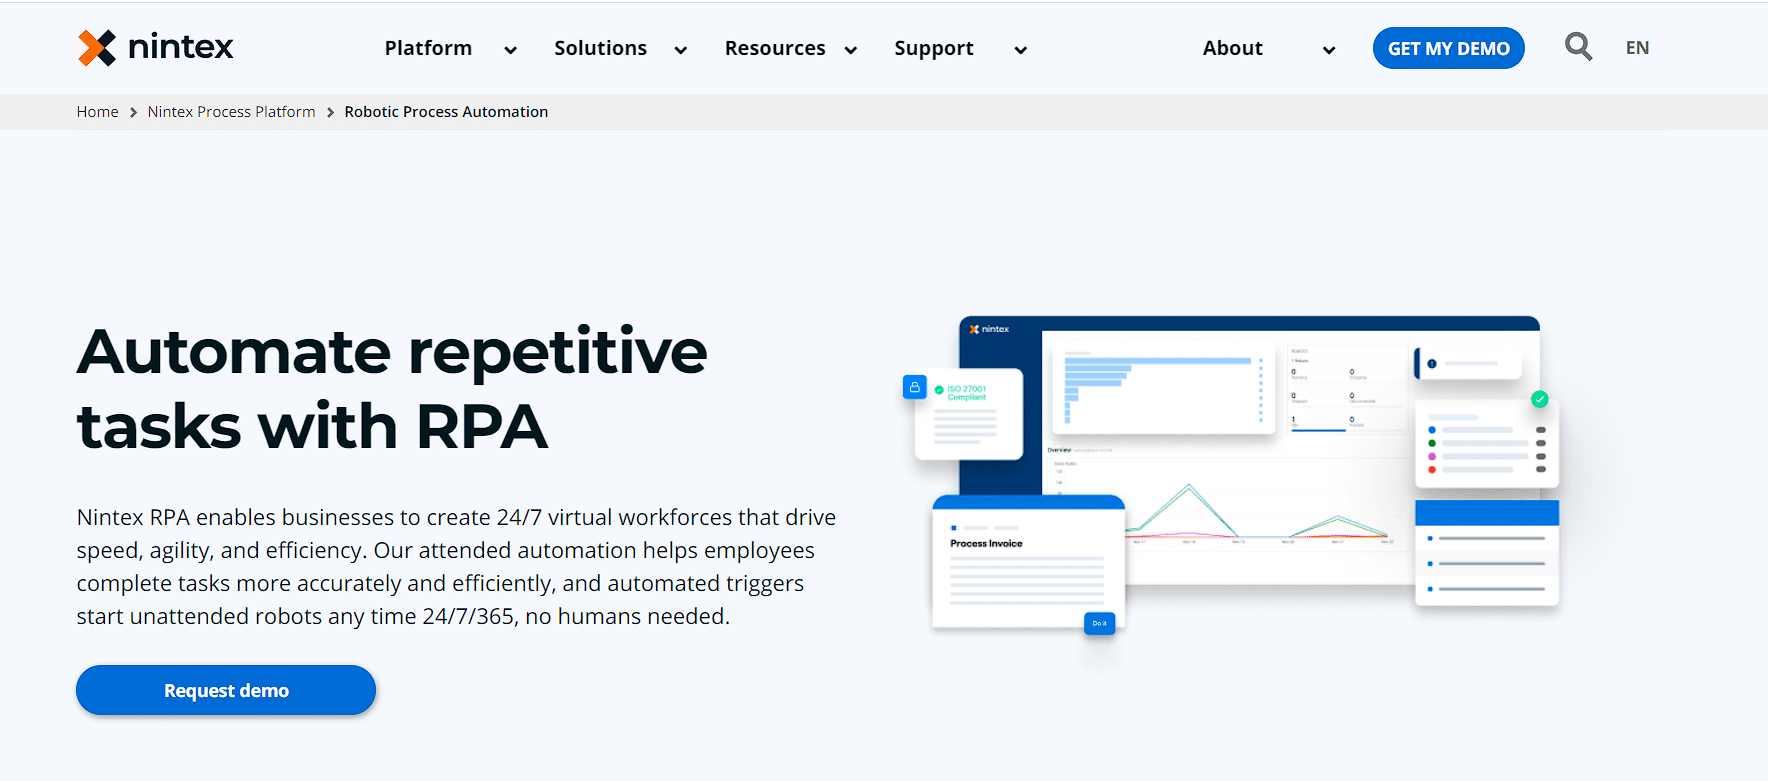Image resolution: width=1768 pixels, height=781 pixels.
Task: Click the Automate repetitive tasks heading
Action: click(392, 389)
